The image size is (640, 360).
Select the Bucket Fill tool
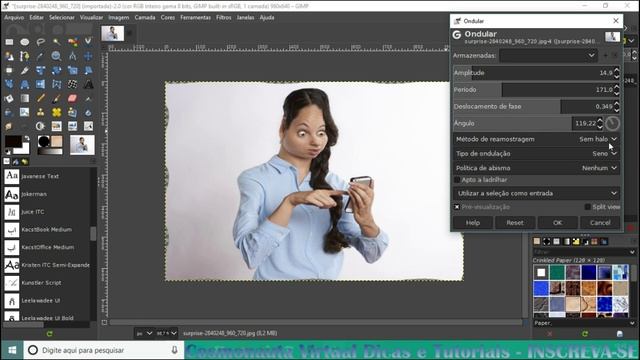pyautogui.click(x=9, y=98)
